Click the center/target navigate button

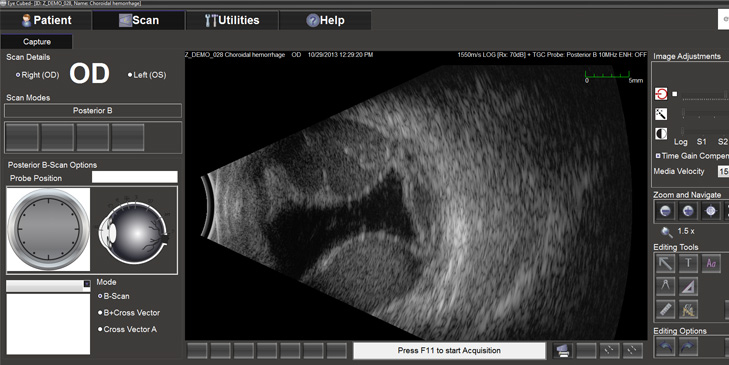pos(710,211)
